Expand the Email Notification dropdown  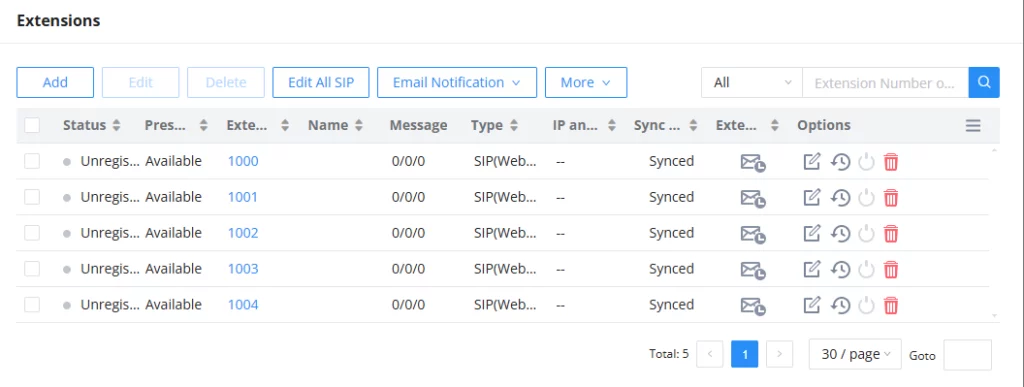(x=456, y=83)
